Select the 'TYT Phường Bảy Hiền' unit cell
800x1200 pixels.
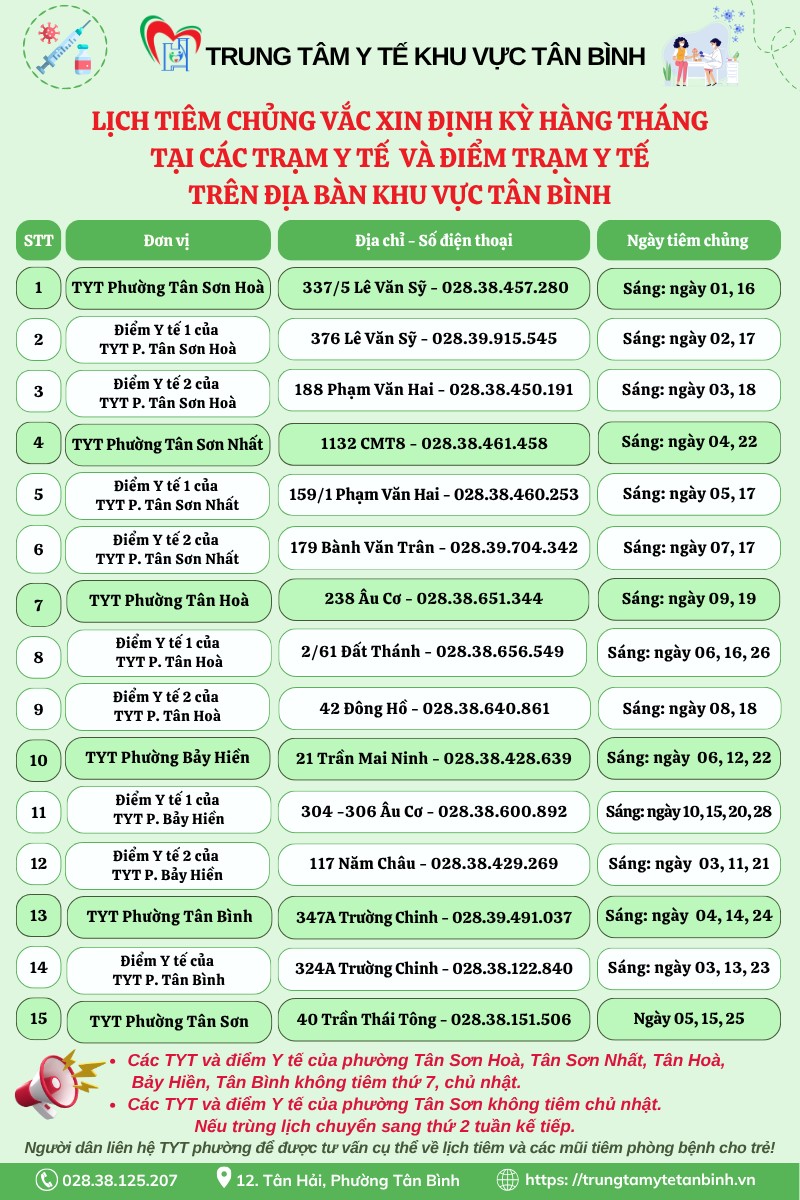167,758
